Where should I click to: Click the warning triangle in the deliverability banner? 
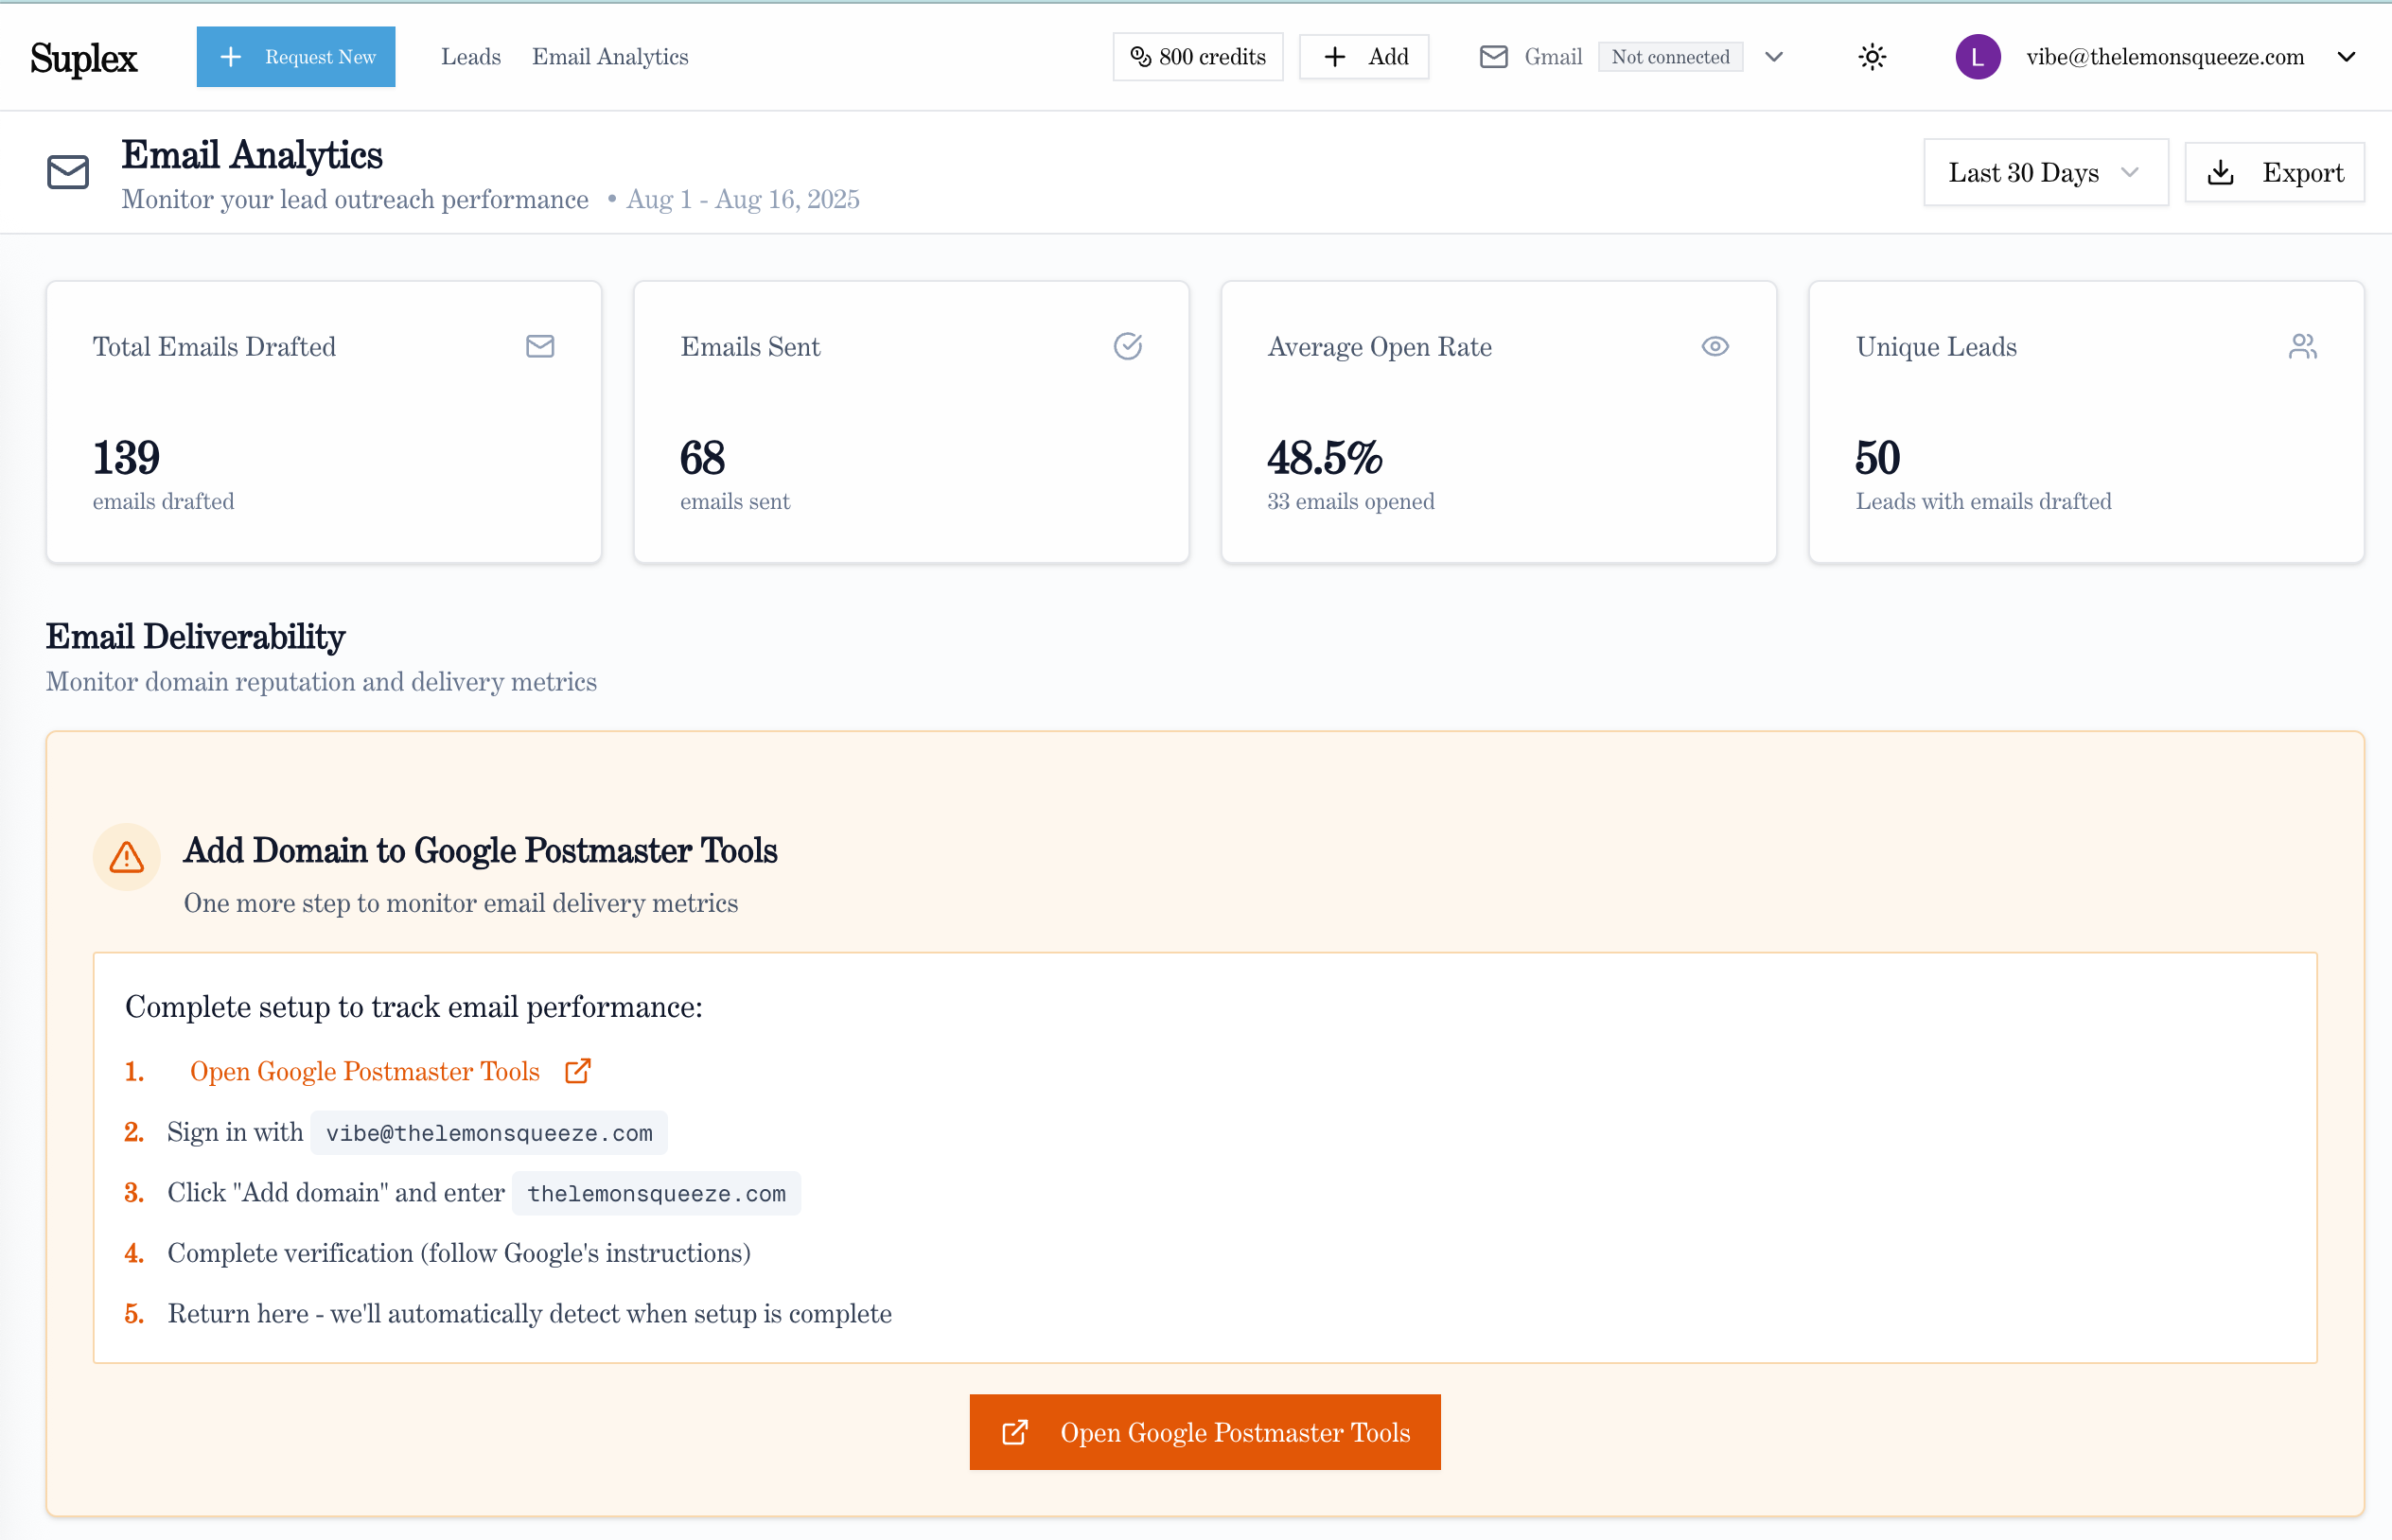126,857
